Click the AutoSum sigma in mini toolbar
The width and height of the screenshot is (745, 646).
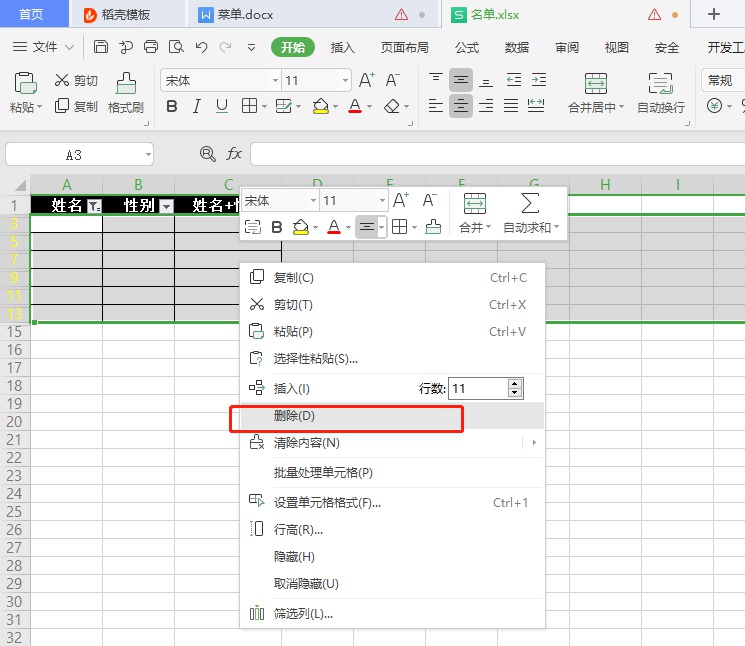[x=530, y=203]
